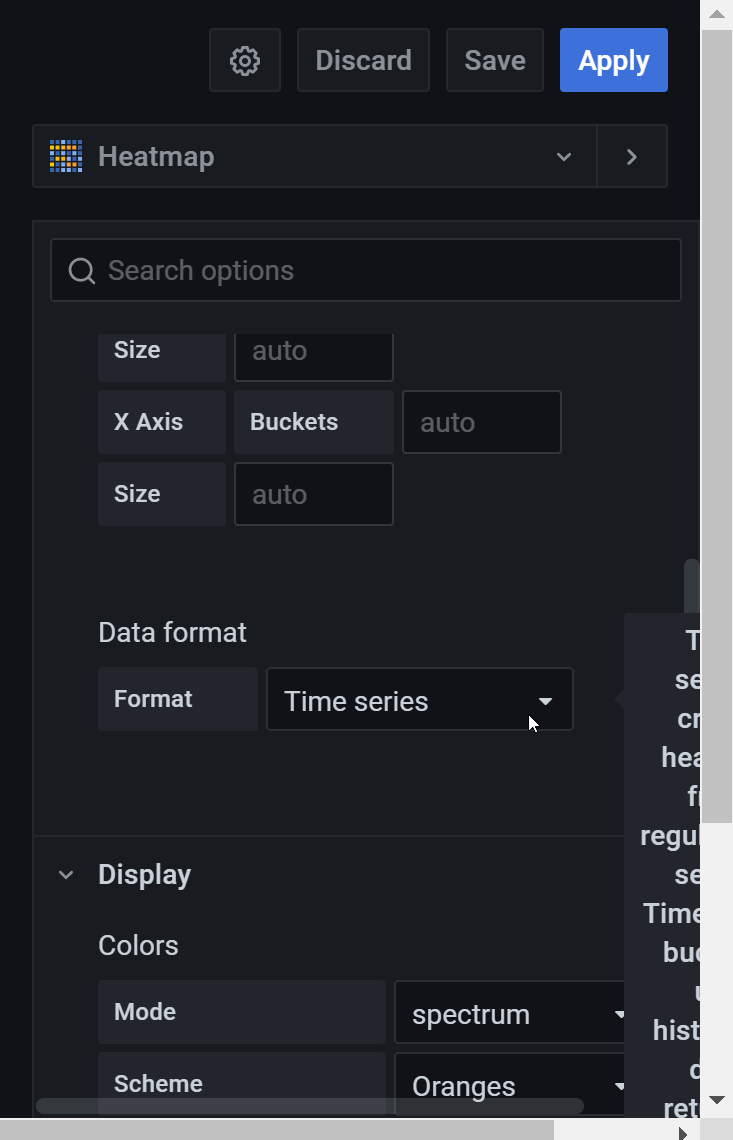This screenshot has height=1140, width=733.
Task: Discard the panel edits
Action: click(363, 60)
